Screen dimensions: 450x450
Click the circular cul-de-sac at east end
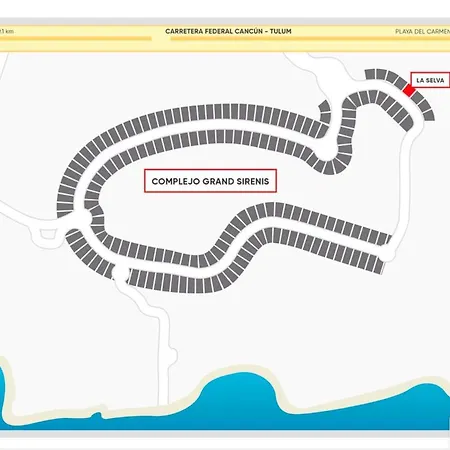[387, 253]
